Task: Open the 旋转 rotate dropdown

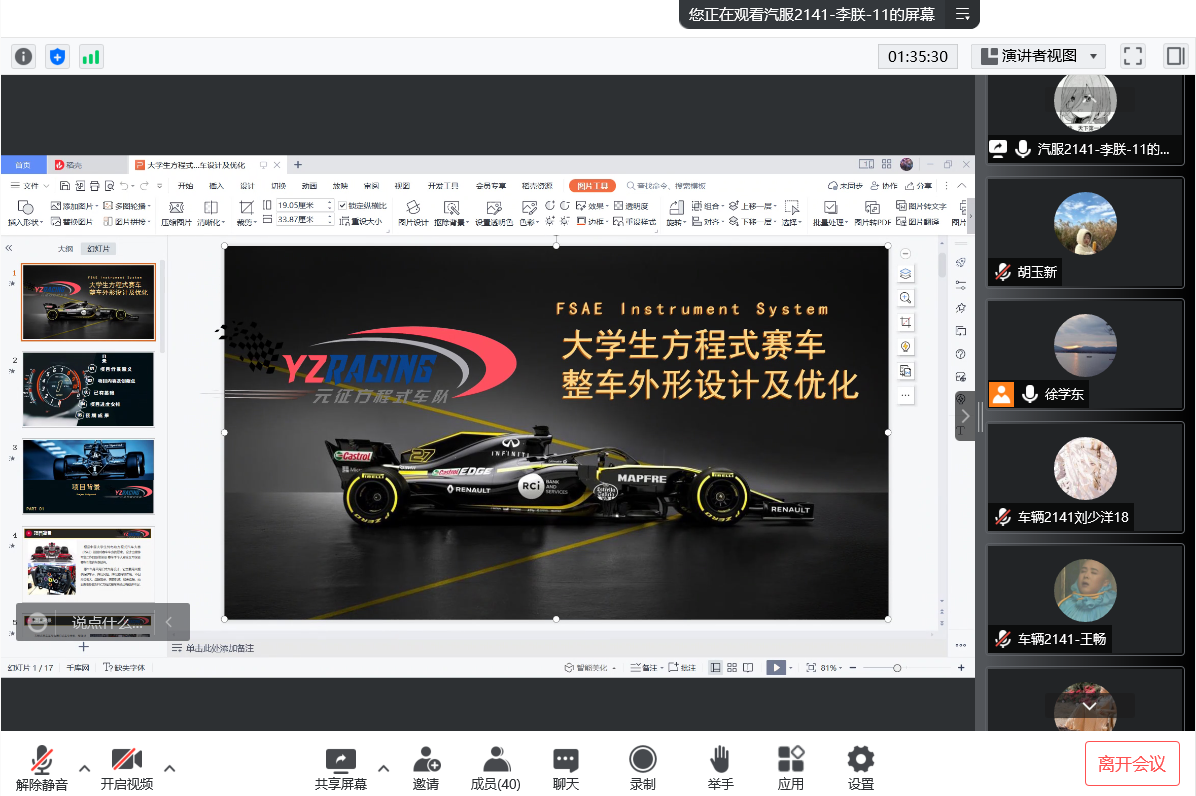Action: [x=676, y=213]
